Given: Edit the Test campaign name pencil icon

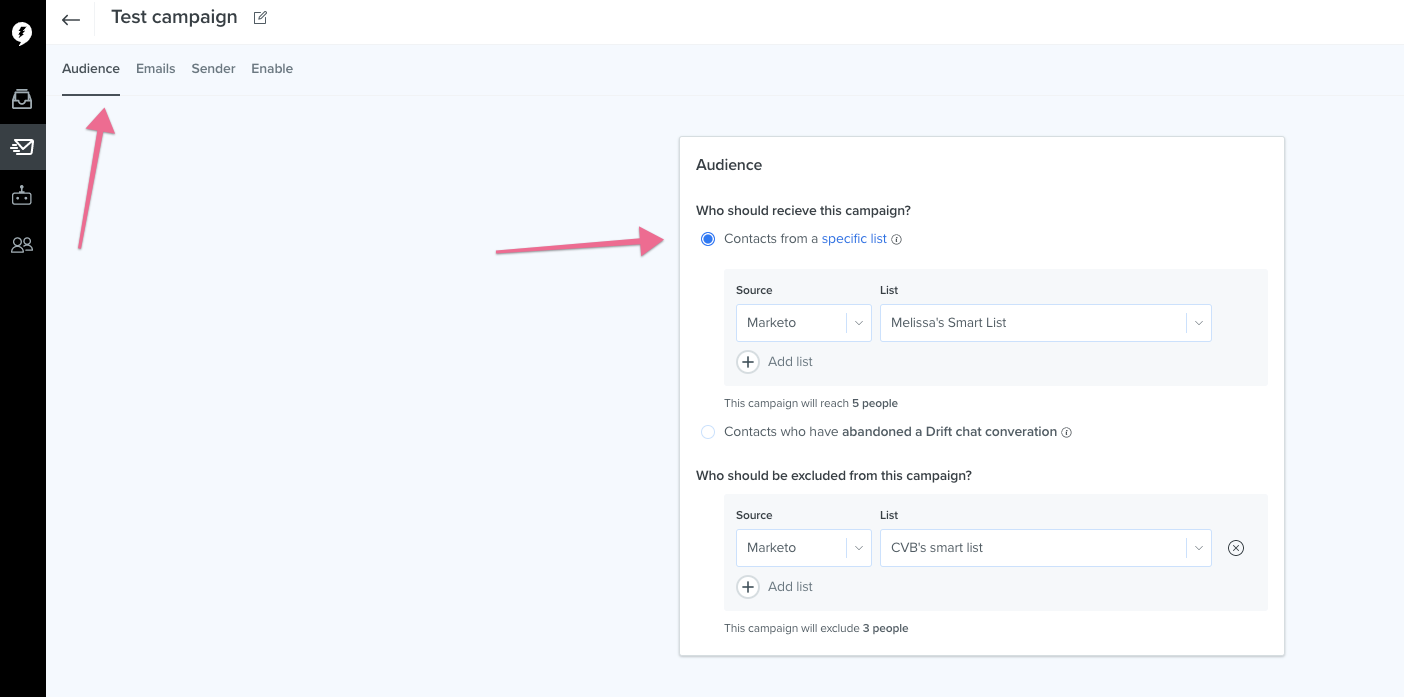Looking at the screenshot, I should pos(260,17).
